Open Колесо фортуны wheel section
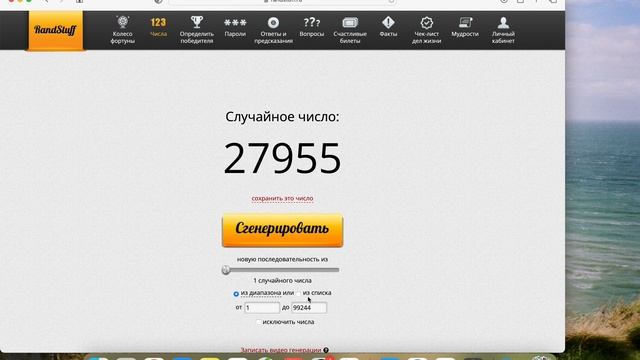This screenshot has width=640, height=360. [122, 29]
